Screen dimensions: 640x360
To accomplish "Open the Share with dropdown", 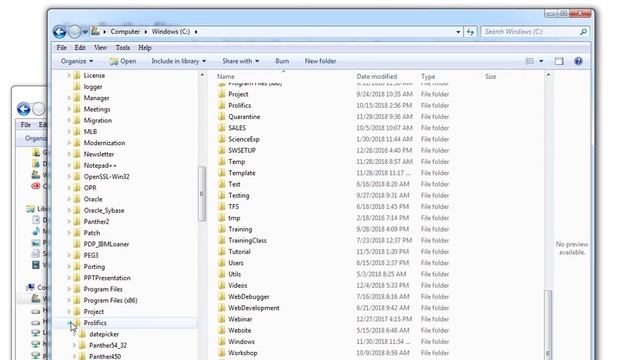I will 240,61.
